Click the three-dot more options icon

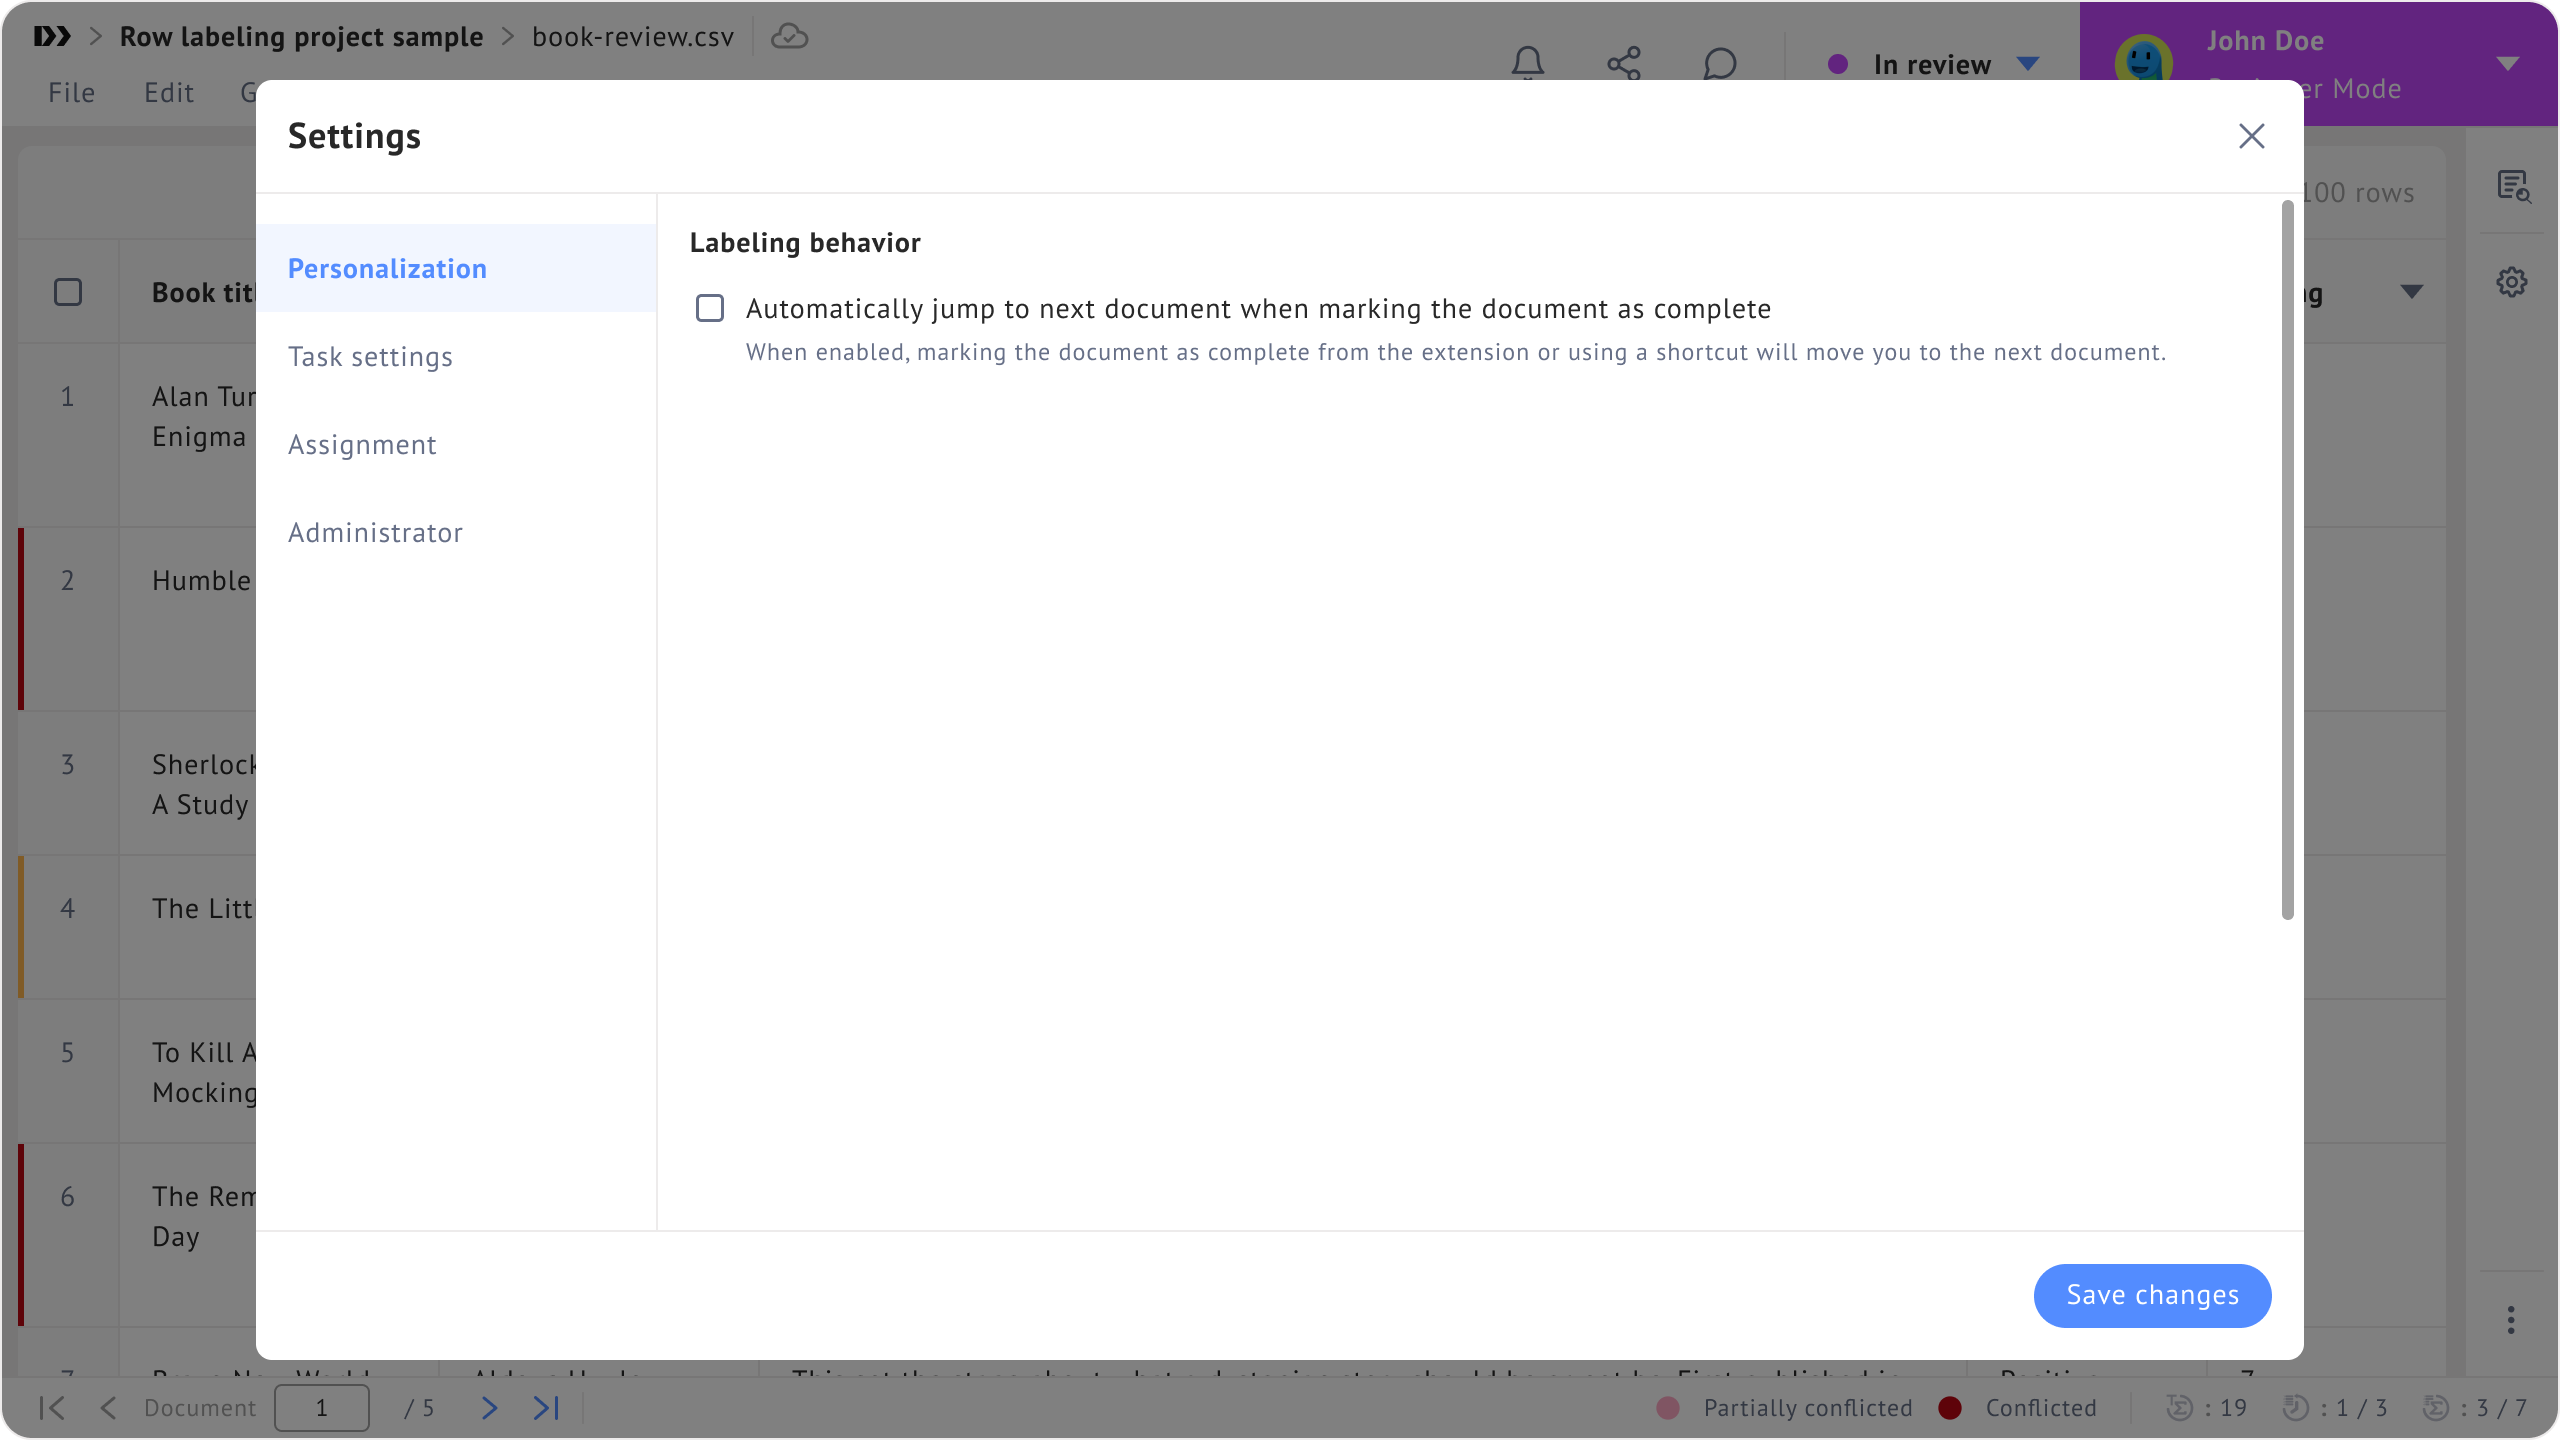(x=2510, y=1319)
